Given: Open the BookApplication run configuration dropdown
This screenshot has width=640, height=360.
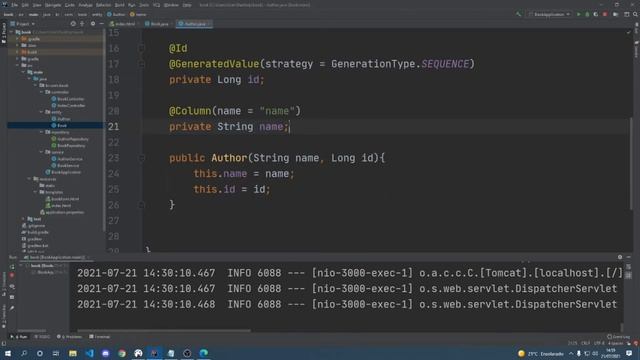Looking at the screenshot, I should tap(549, 14).
